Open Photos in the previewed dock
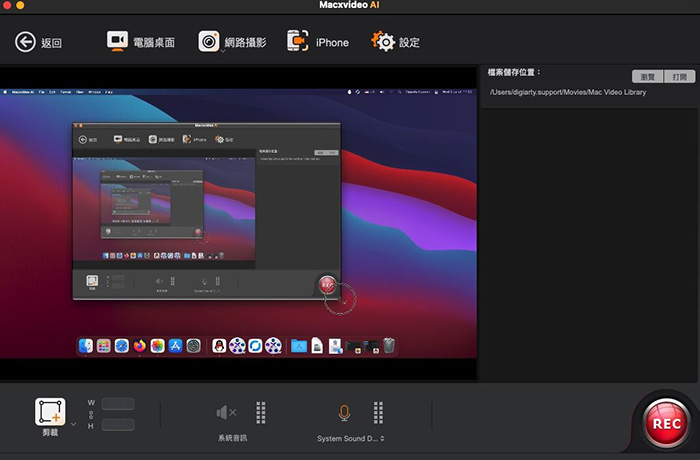This screenshot has width=700, height=460. (x=157, y=346)
